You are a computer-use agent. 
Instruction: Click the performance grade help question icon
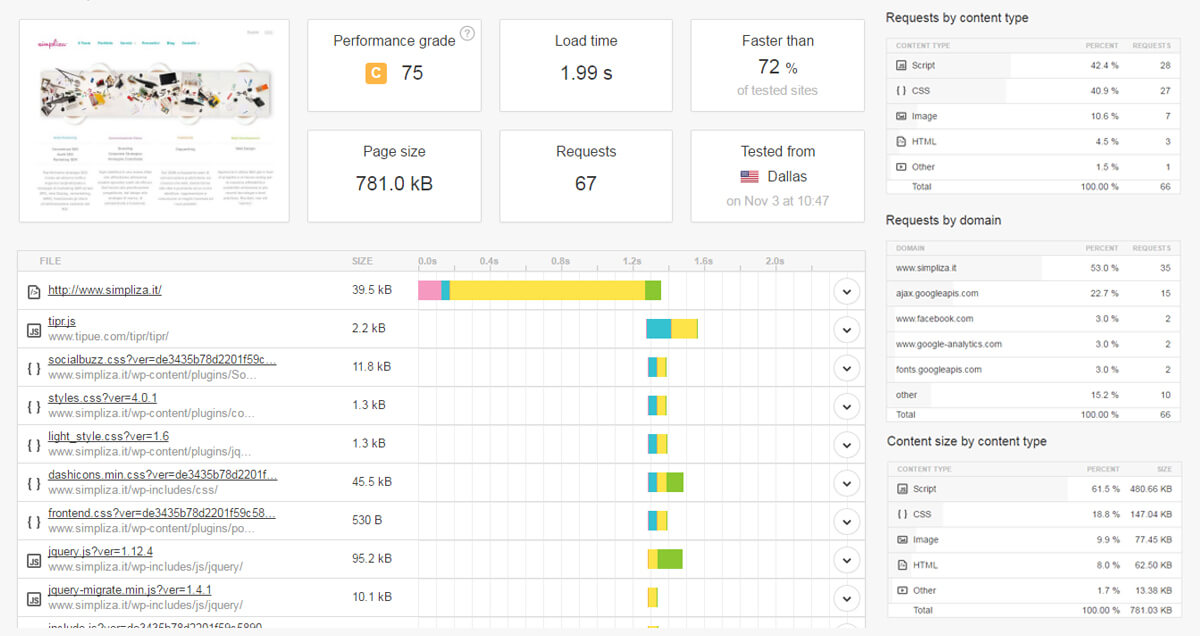467,34
